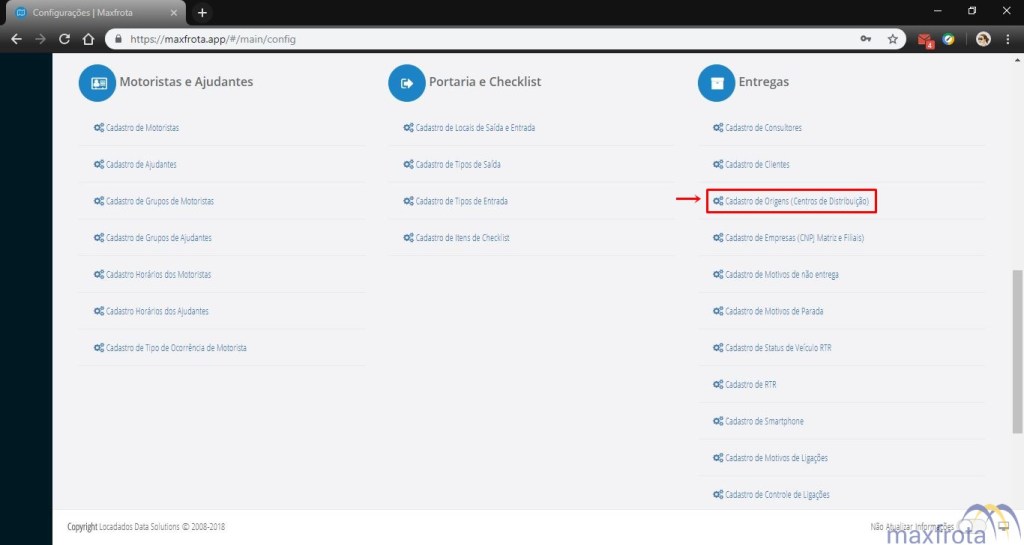Bookmark this page with the star icon
Viewport: 1024px width, 545px height.
click(892, 40)
